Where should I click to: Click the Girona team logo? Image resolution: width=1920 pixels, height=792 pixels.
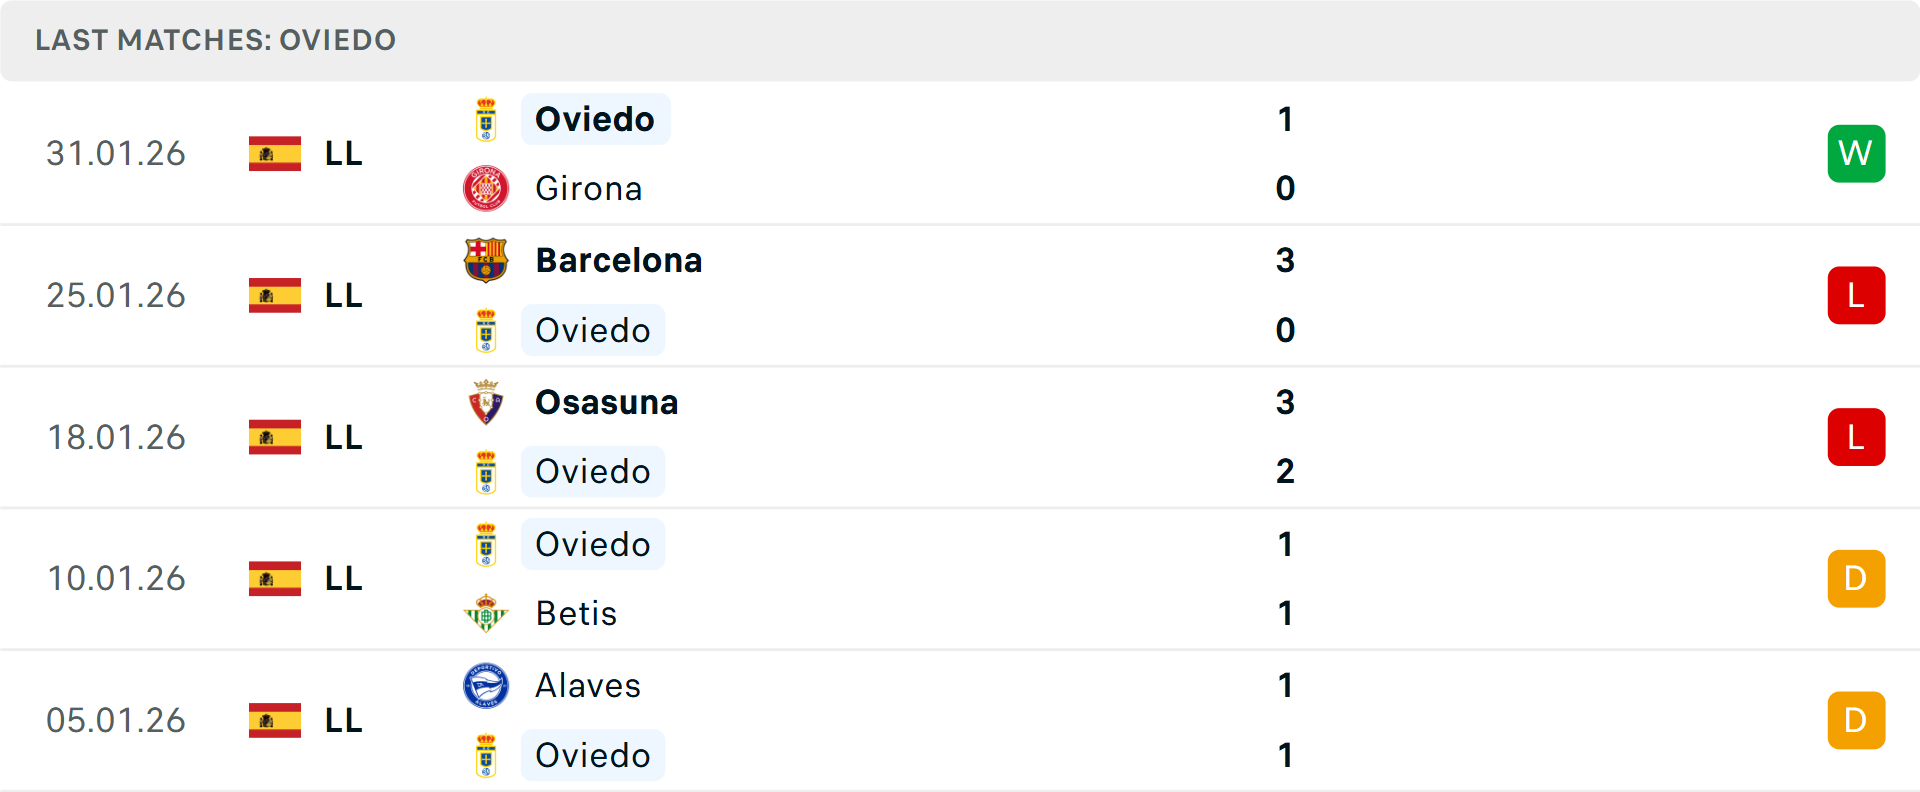[x=487, y=188]
